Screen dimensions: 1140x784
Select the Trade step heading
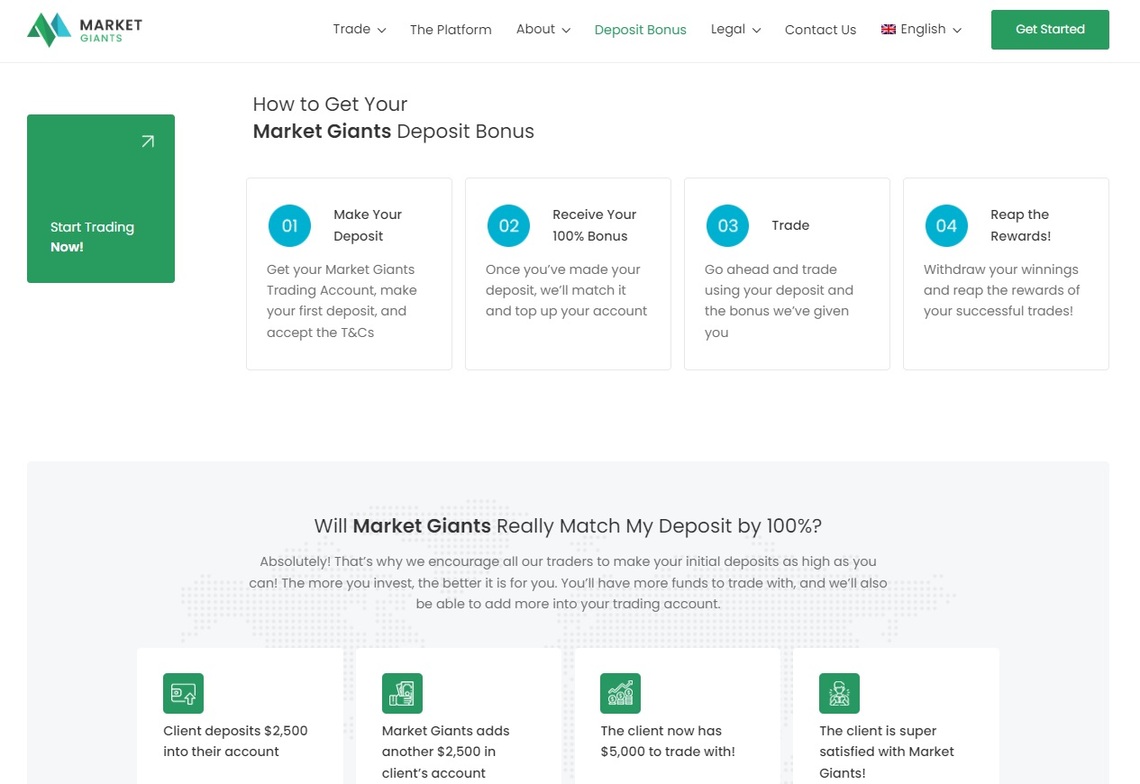(x=790, y=225)
